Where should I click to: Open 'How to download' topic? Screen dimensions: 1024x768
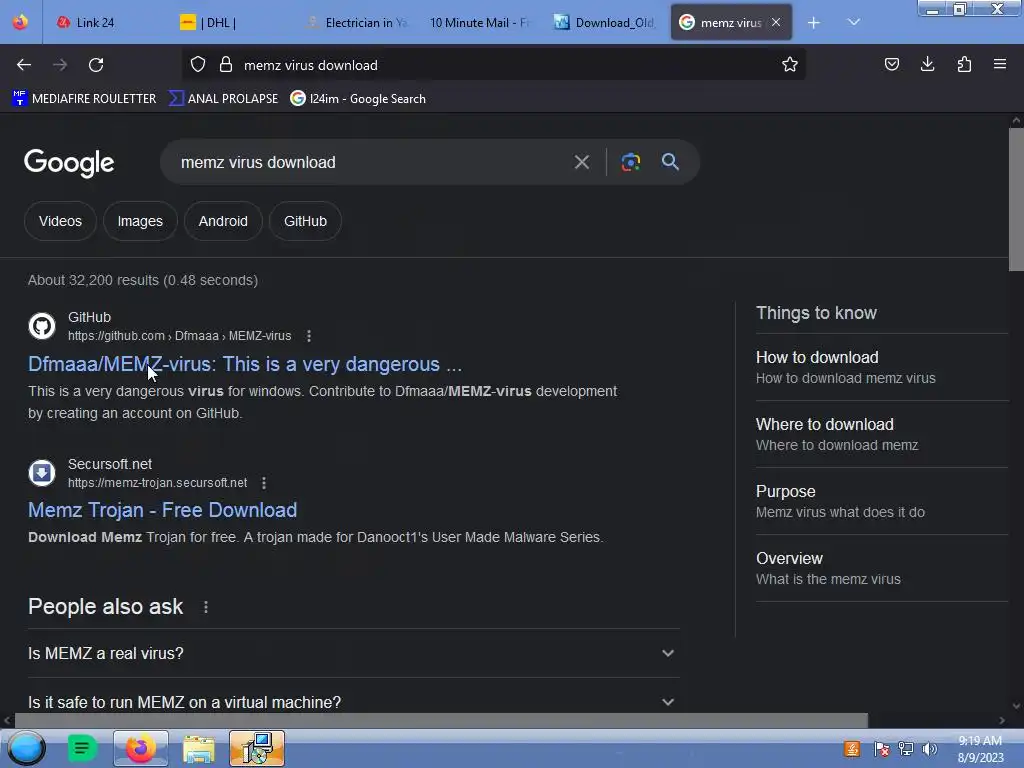pyautogui.click(x=881, y=367)
